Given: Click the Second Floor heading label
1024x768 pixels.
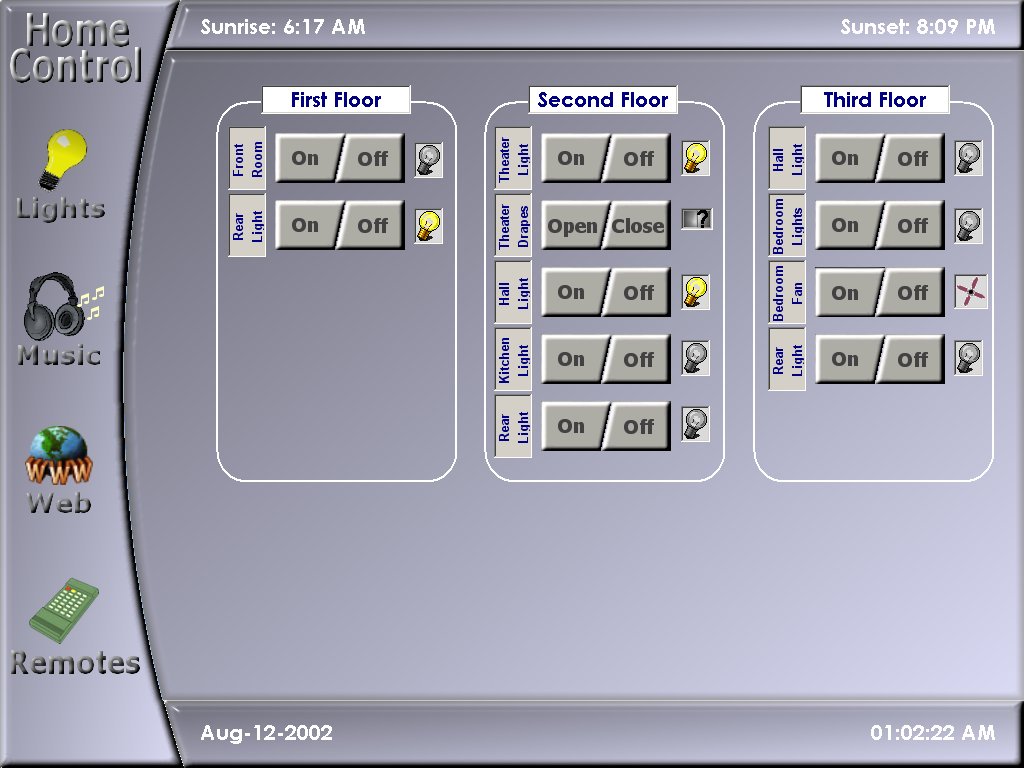Looking at the screenshot, I should [603, 100].
